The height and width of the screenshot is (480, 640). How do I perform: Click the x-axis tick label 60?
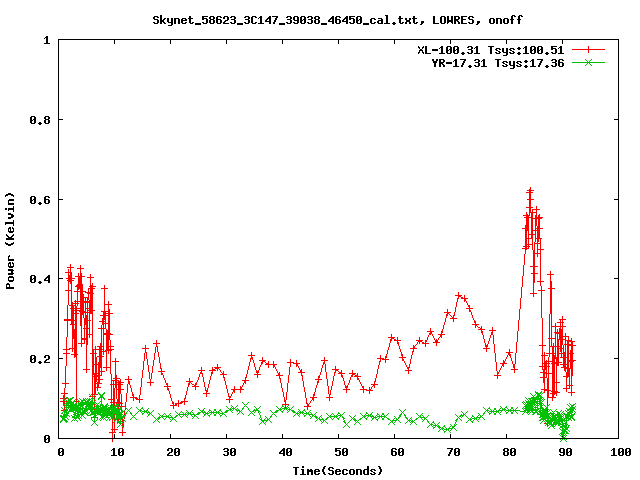point(397,452)
